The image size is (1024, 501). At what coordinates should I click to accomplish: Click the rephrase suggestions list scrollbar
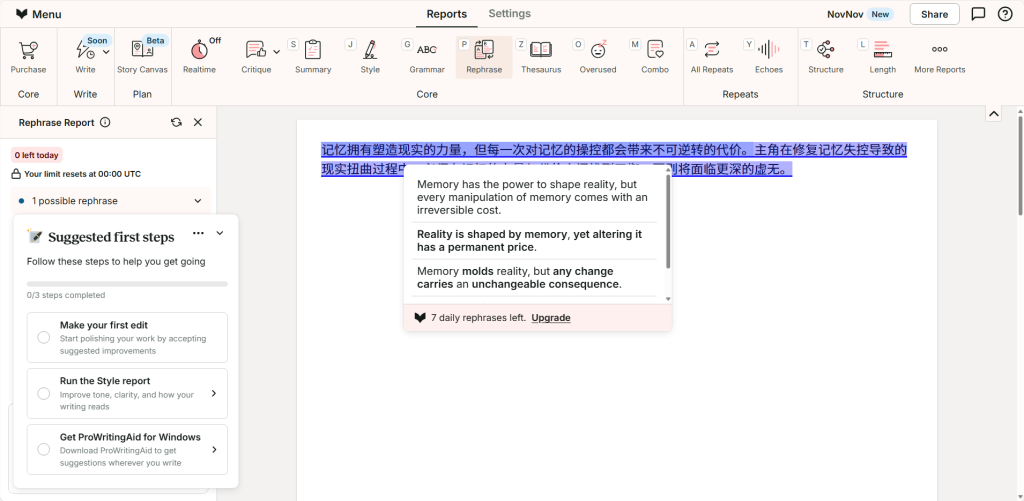668,222
